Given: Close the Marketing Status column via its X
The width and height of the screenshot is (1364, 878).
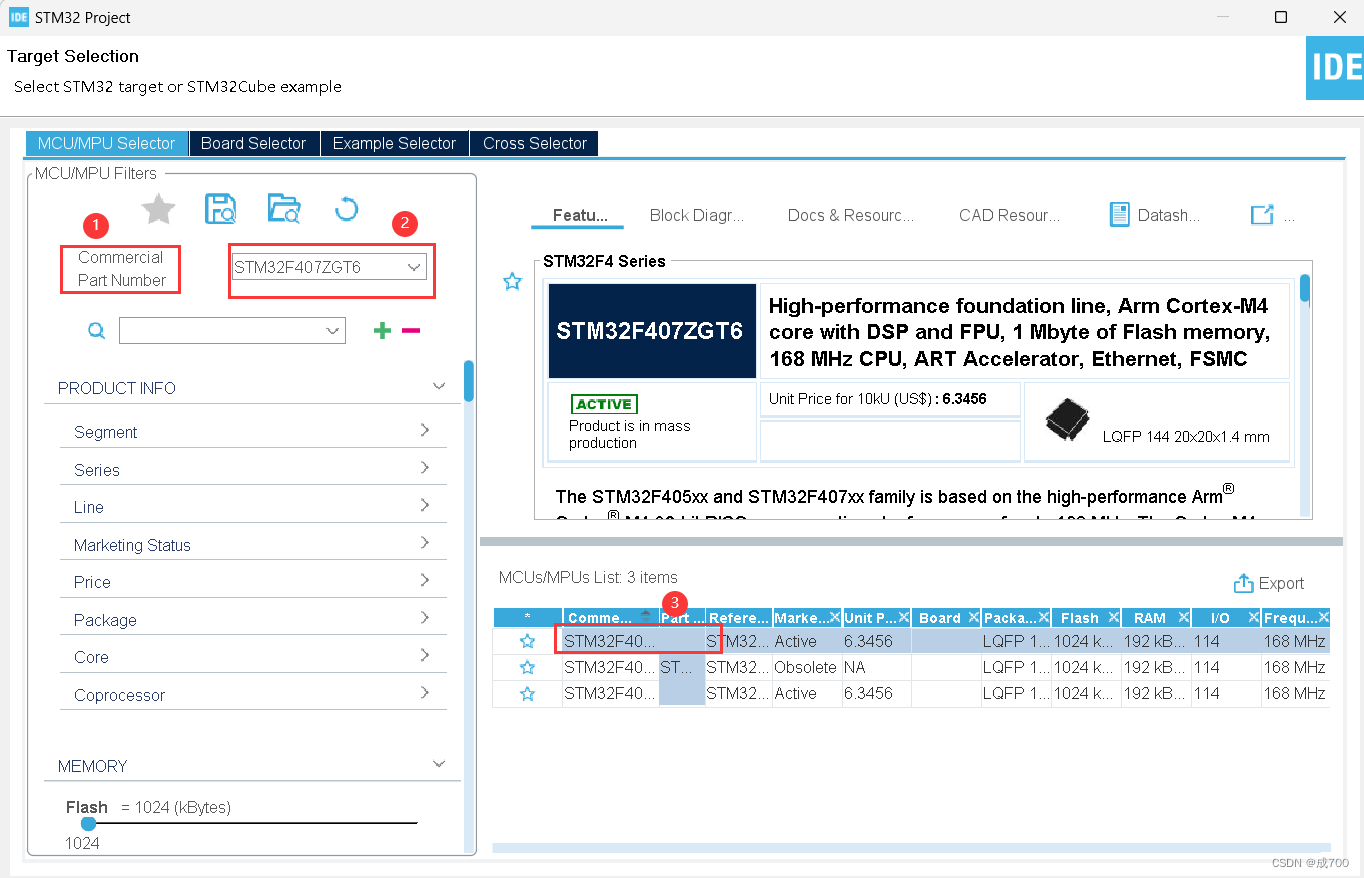Looking at the screenshot, I should coord(835,618).
